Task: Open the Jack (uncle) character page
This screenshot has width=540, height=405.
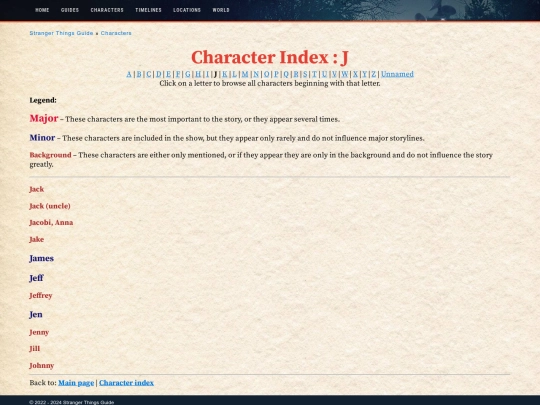Action: click(x=50, y=206)
